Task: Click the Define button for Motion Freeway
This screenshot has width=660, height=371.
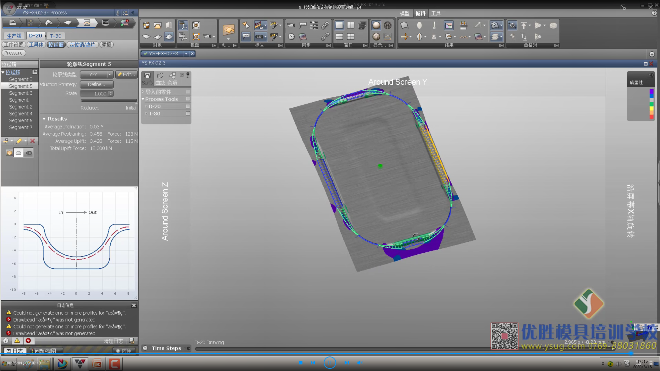Action: tap(97, 84)
